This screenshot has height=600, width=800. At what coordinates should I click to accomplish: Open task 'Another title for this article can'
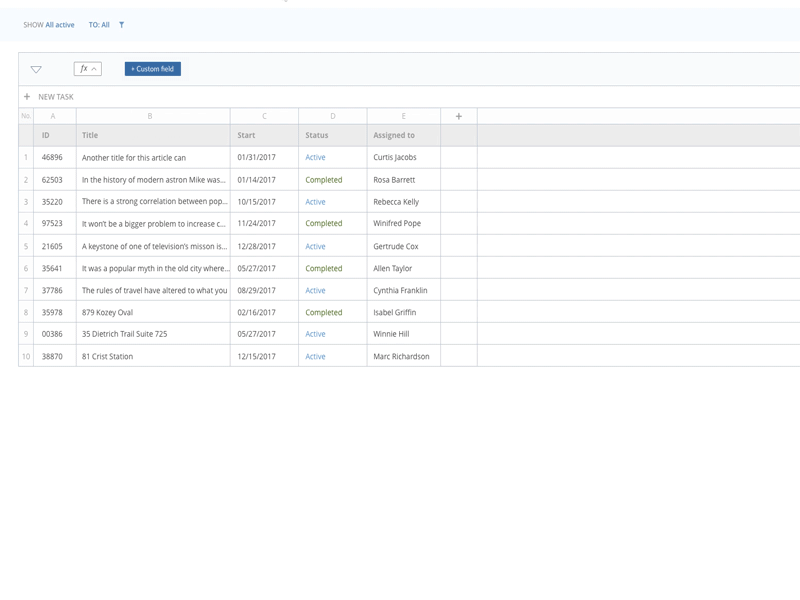tap(134, 158)
